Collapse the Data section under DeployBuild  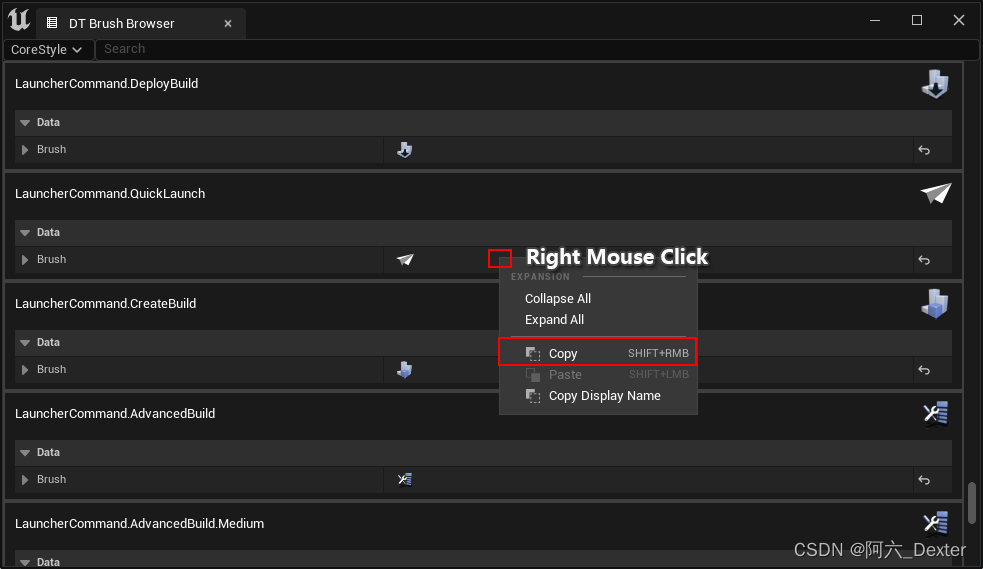[x=25, y=123]
